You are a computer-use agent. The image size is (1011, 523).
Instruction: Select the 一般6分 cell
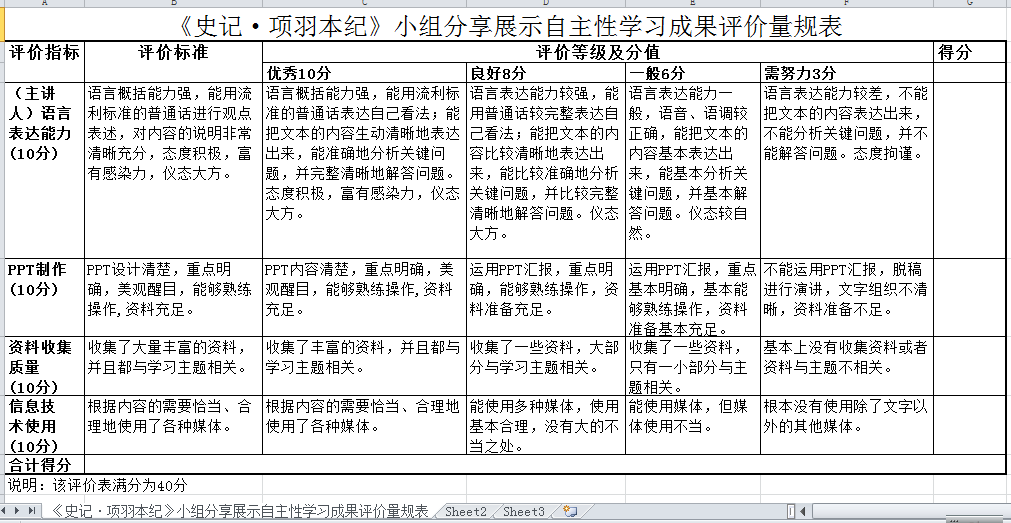click(x=692, y=72)
